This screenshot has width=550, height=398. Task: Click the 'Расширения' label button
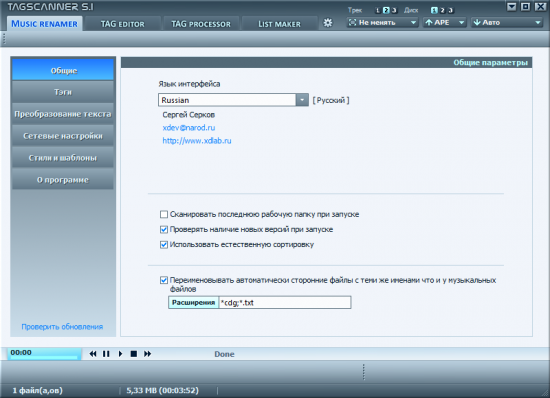[x=194, y=302]
